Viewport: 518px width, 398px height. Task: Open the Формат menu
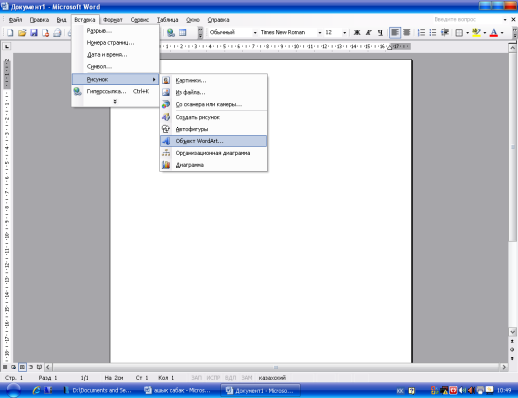point(113,20)
